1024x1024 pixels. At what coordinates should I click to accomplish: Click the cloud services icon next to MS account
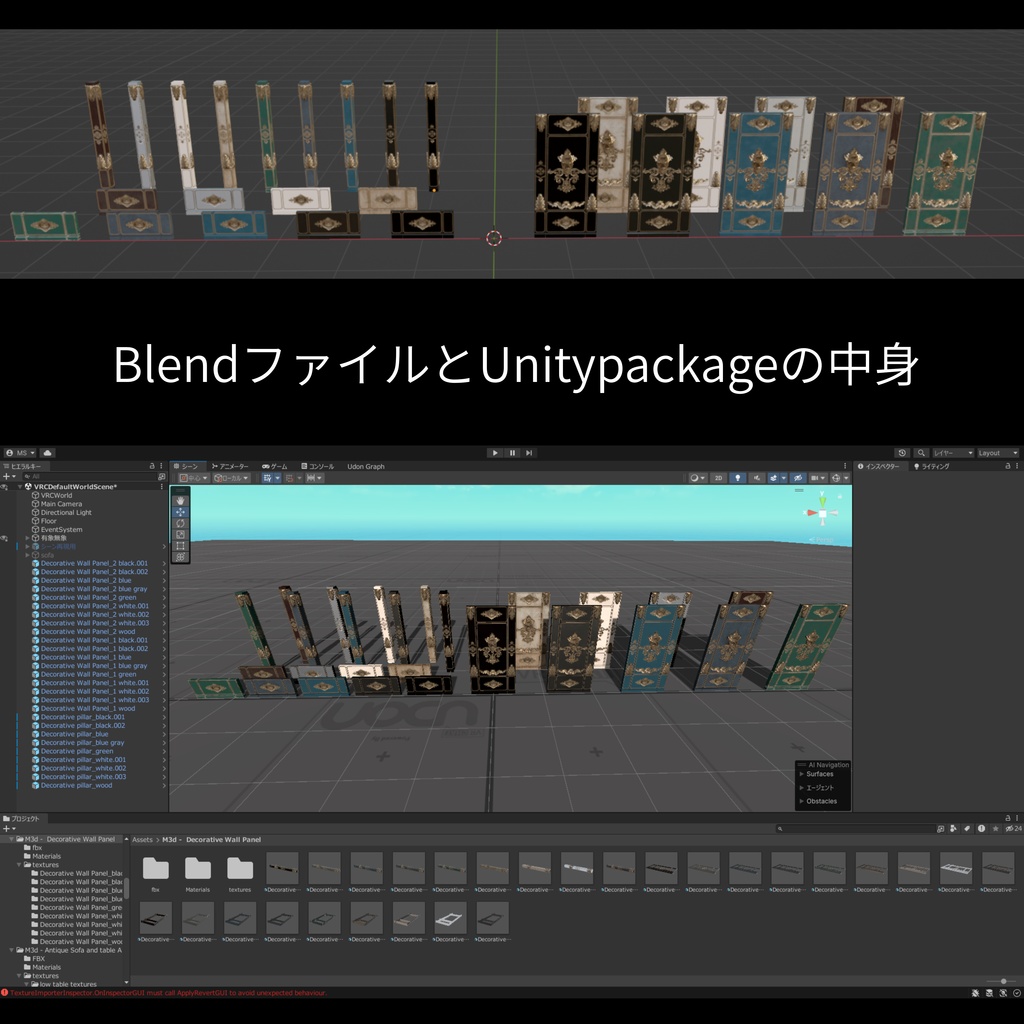coord(47,452)
